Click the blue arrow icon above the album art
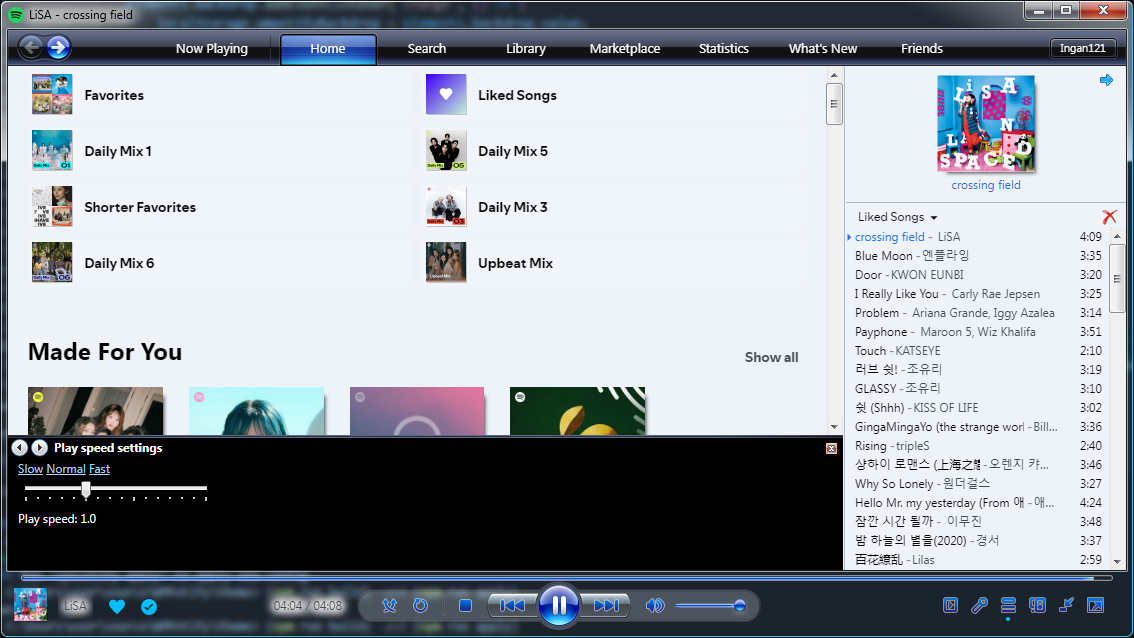Screen dimensions: 1134x638 pyautogui.click(x=1106, y=80)
